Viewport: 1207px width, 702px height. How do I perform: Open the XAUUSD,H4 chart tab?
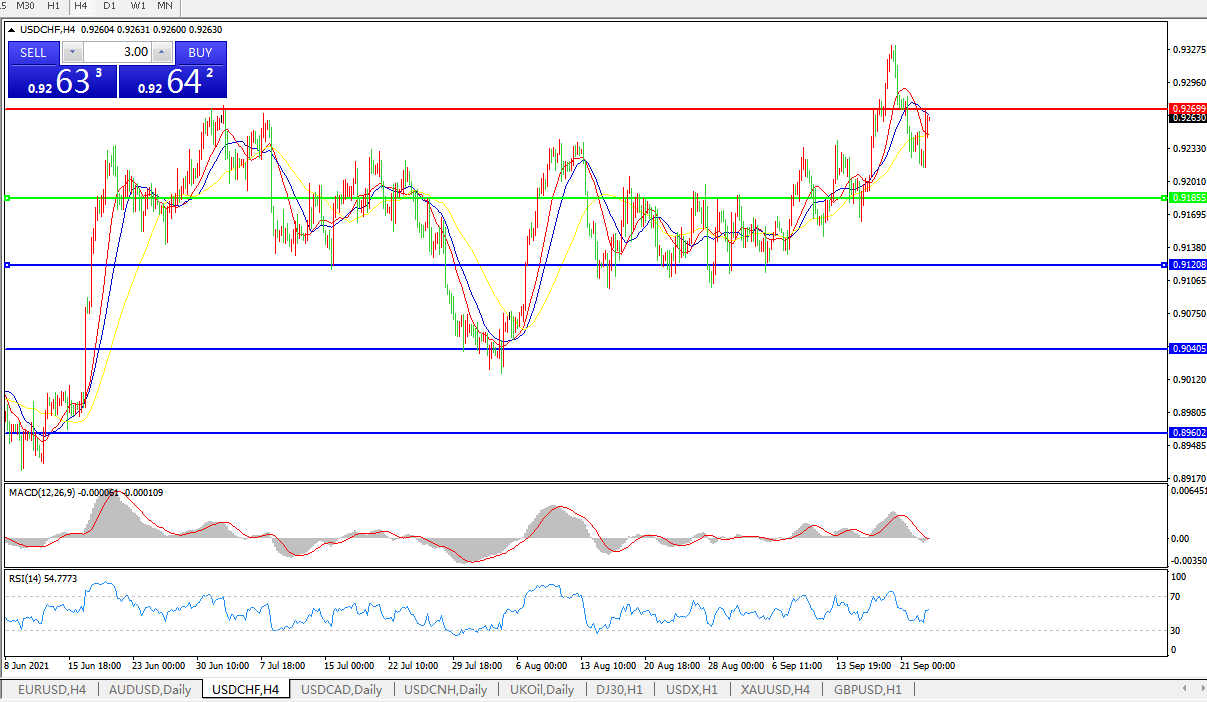[x=776, y=689]
